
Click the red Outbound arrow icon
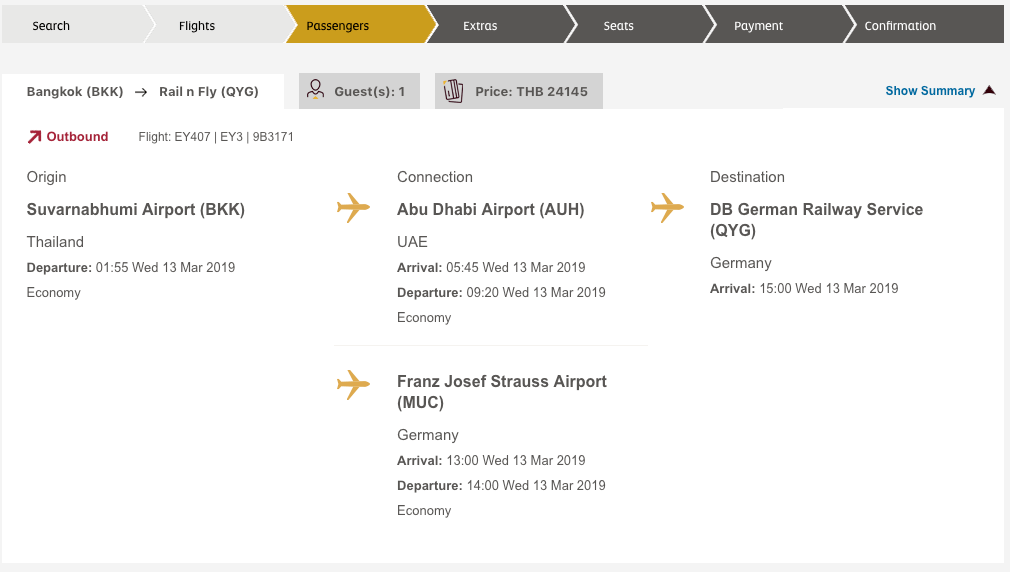34,137
